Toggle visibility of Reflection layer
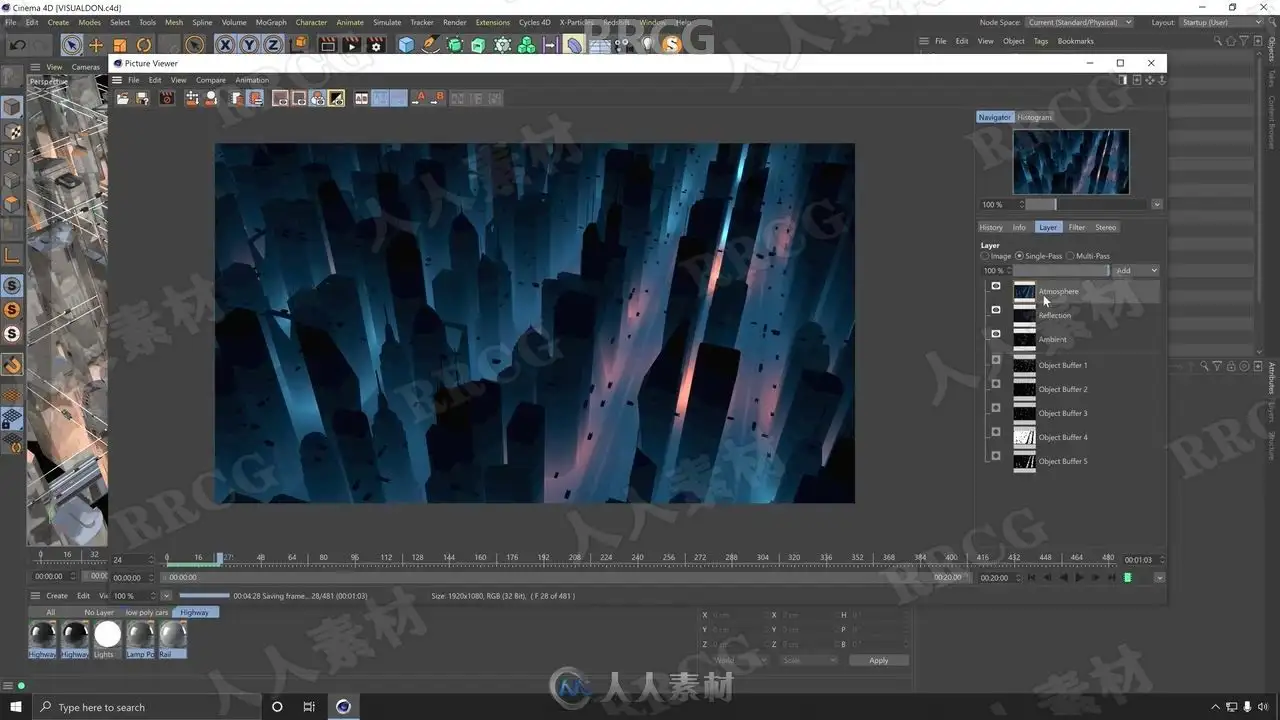The width and height of the screenshot is (1280, 720). (995, 310)
